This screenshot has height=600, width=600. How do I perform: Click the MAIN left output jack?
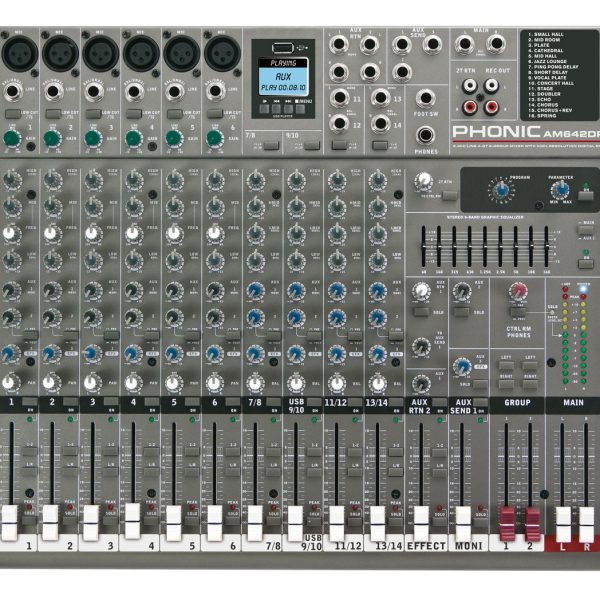coord(465,44)
